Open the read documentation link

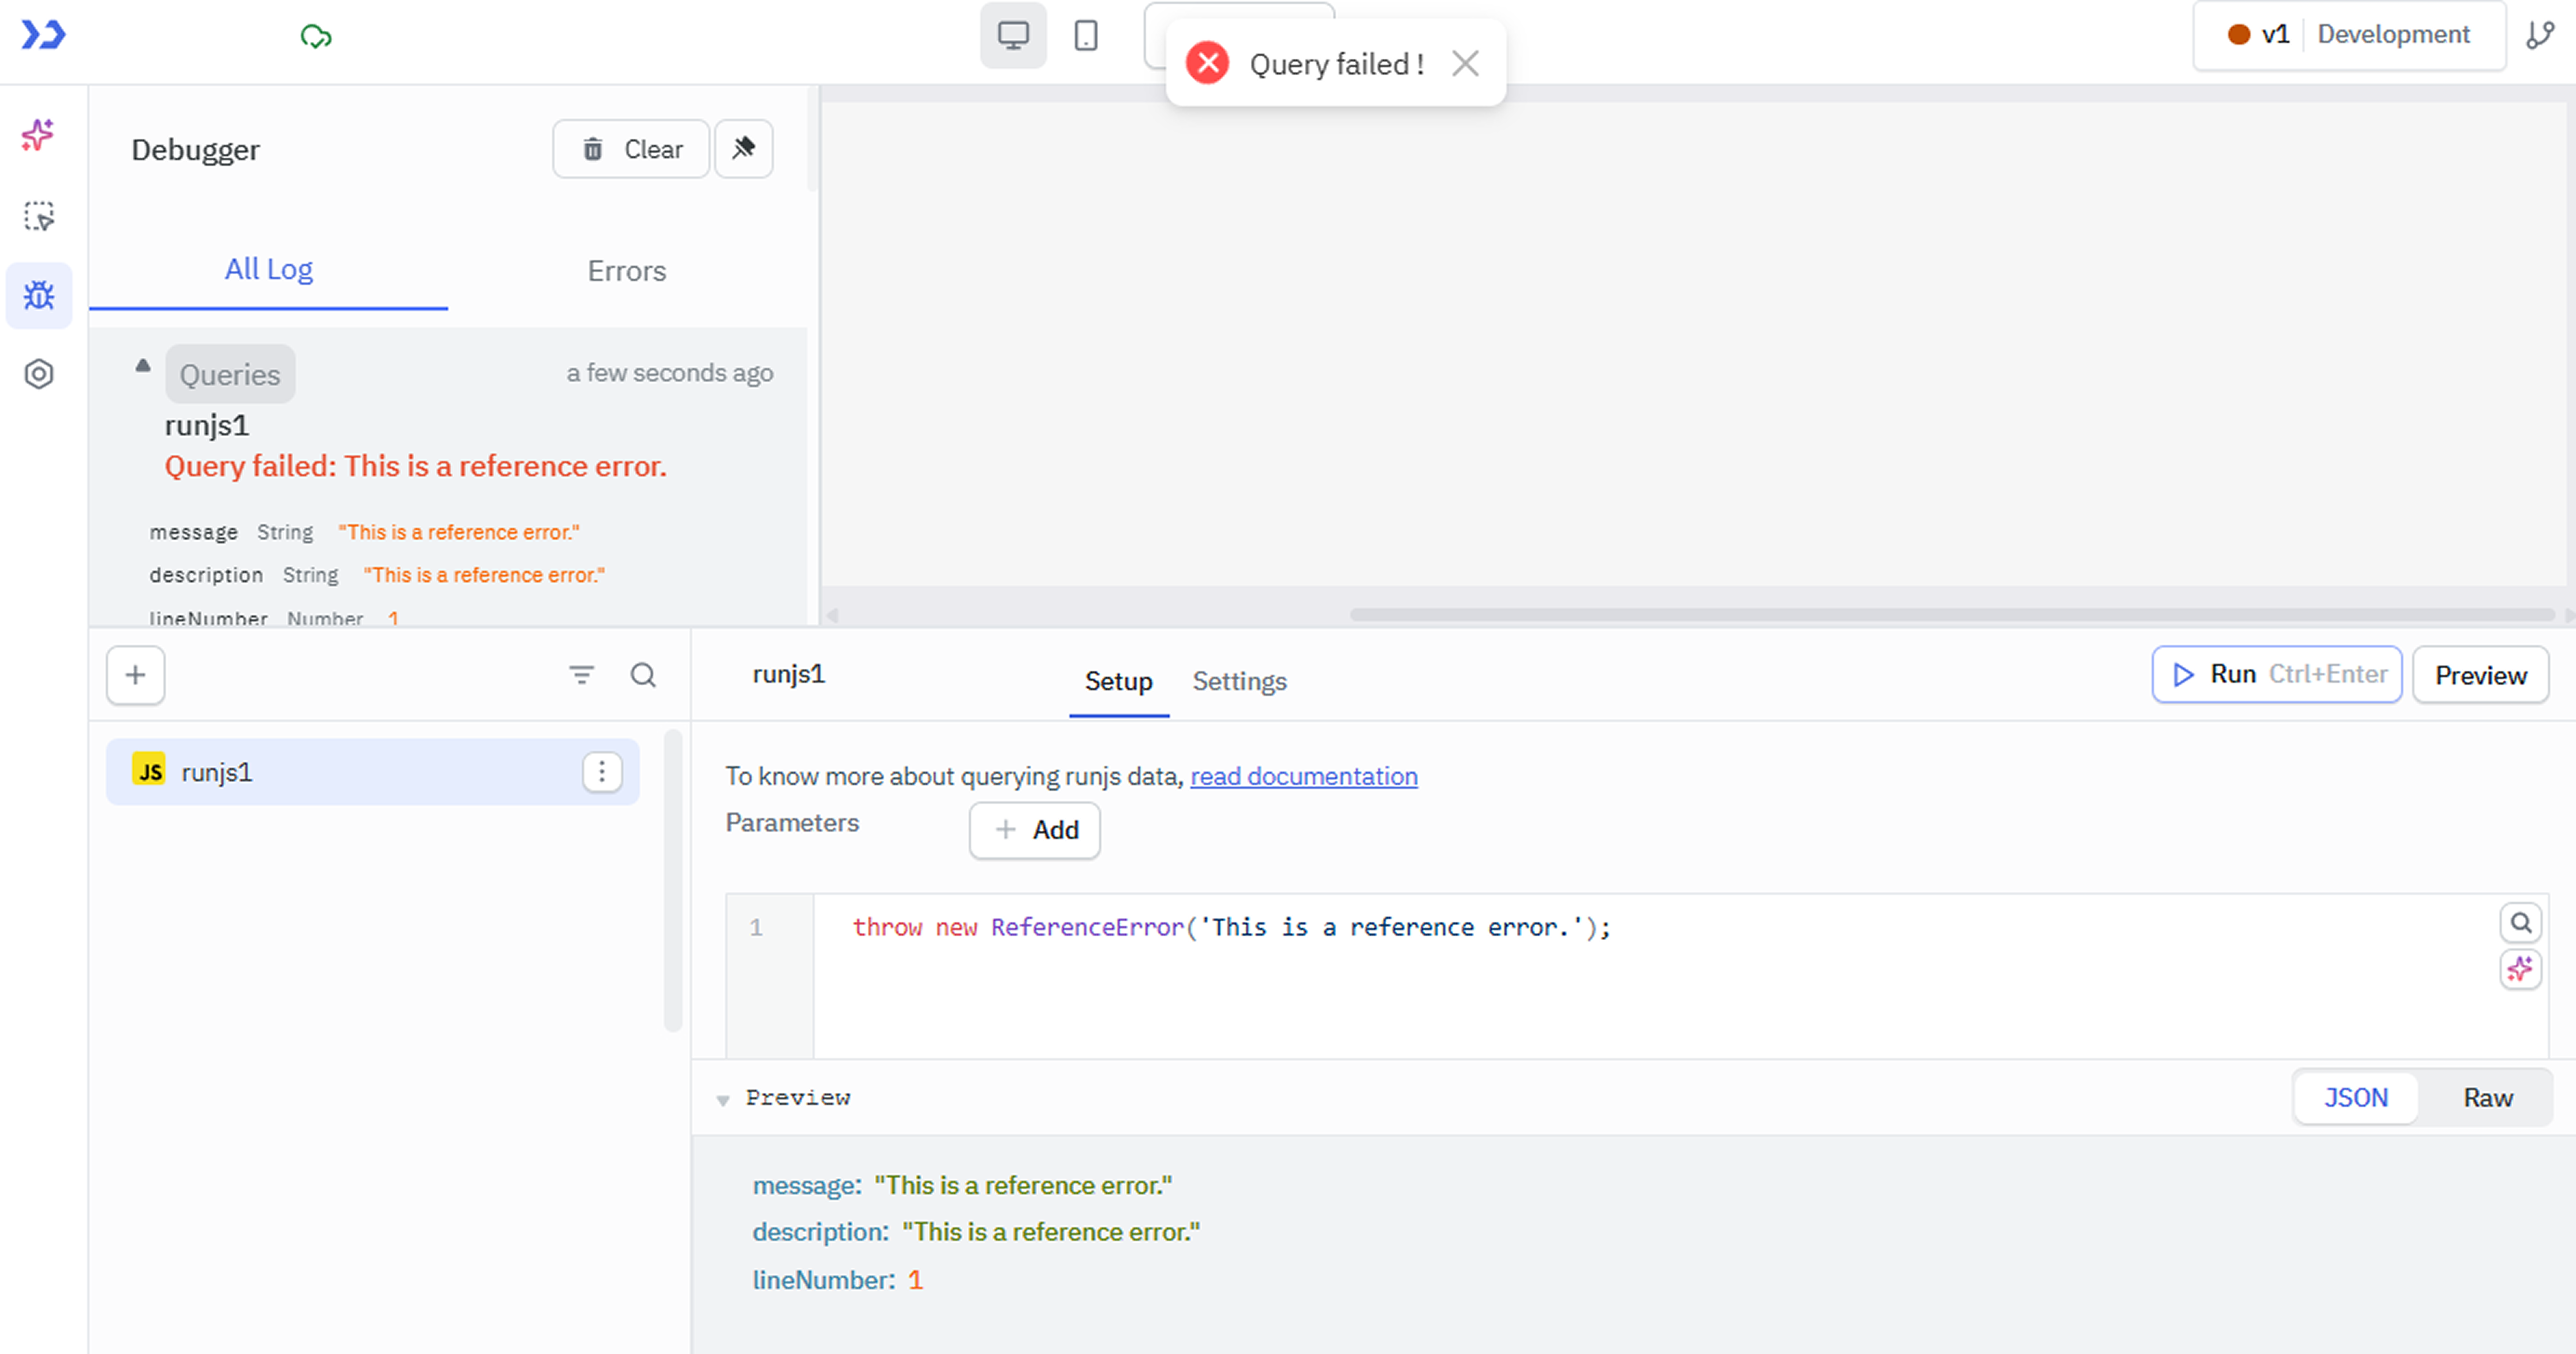(1303, 776)
